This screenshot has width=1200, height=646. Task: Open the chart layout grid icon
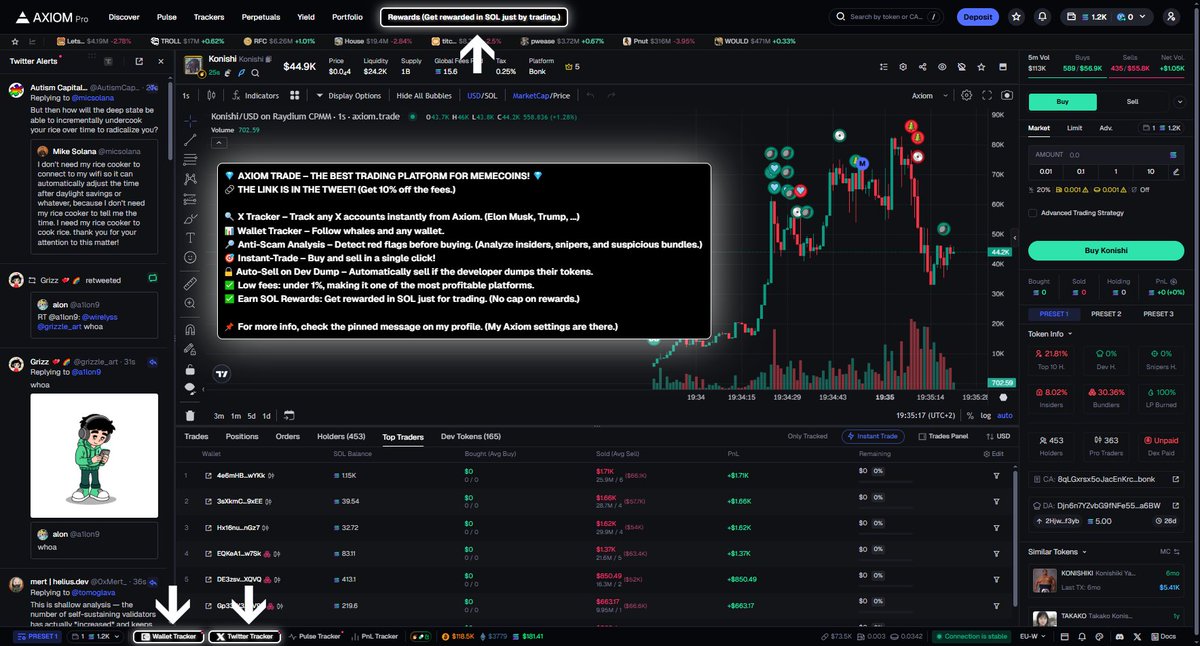(295, 95)
